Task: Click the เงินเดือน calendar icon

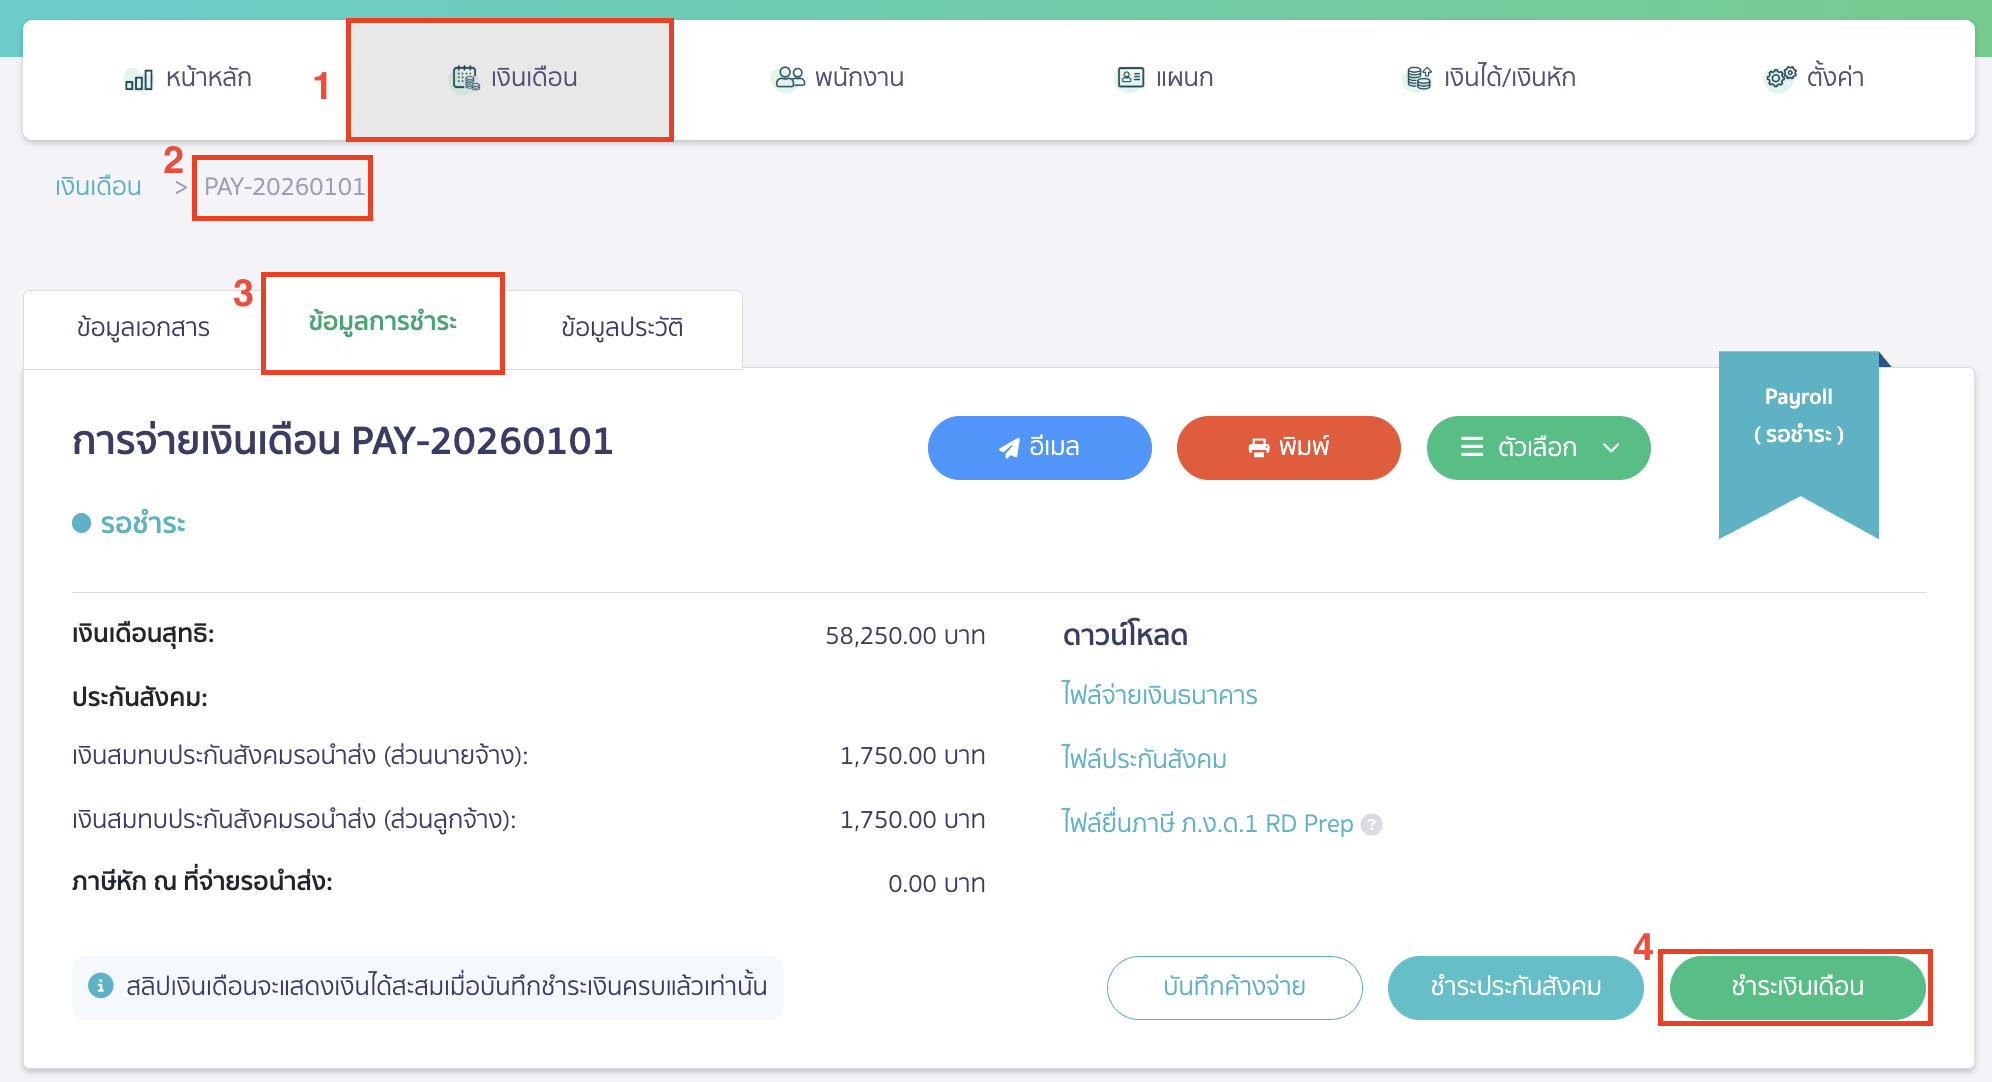Action: click(x=465, y=78)
